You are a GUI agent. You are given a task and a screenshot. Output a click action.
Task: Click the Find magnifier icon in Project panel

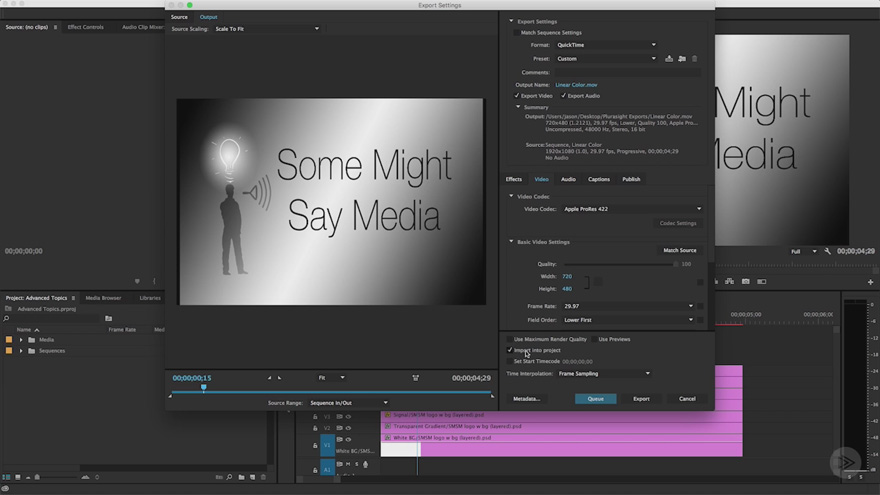(229, 477)
